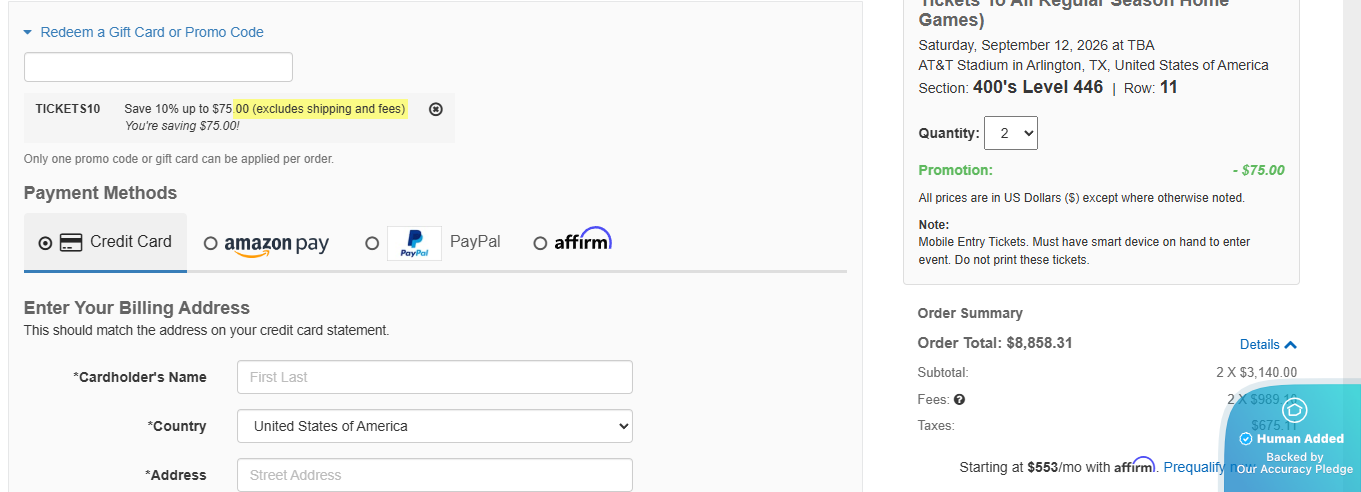Click the Amazon Pay logo
1361x492 pixels.
276,244
